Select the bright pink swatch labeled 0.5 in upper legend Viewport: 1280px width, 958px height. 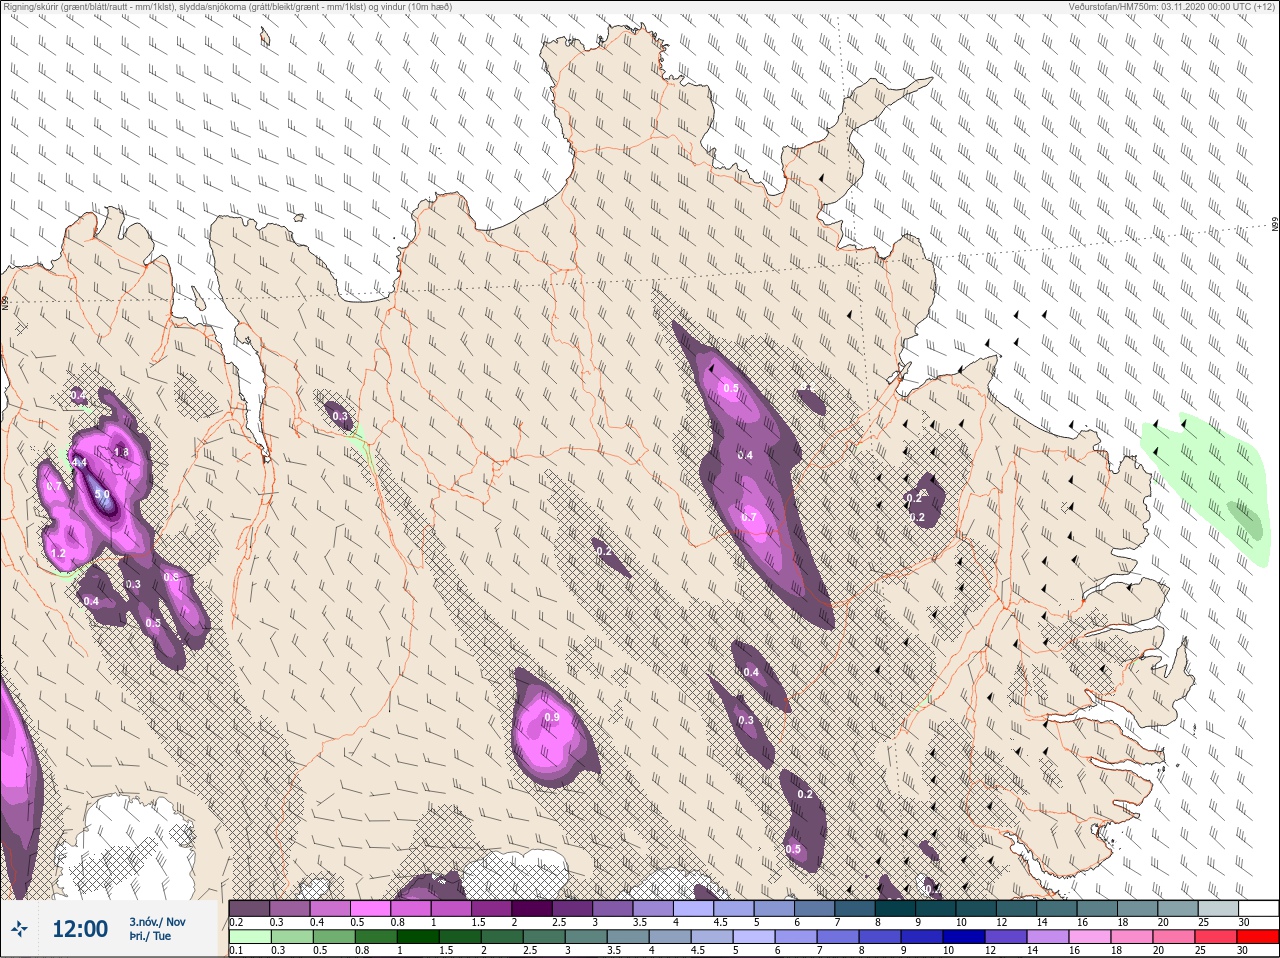tap(370, 908)
